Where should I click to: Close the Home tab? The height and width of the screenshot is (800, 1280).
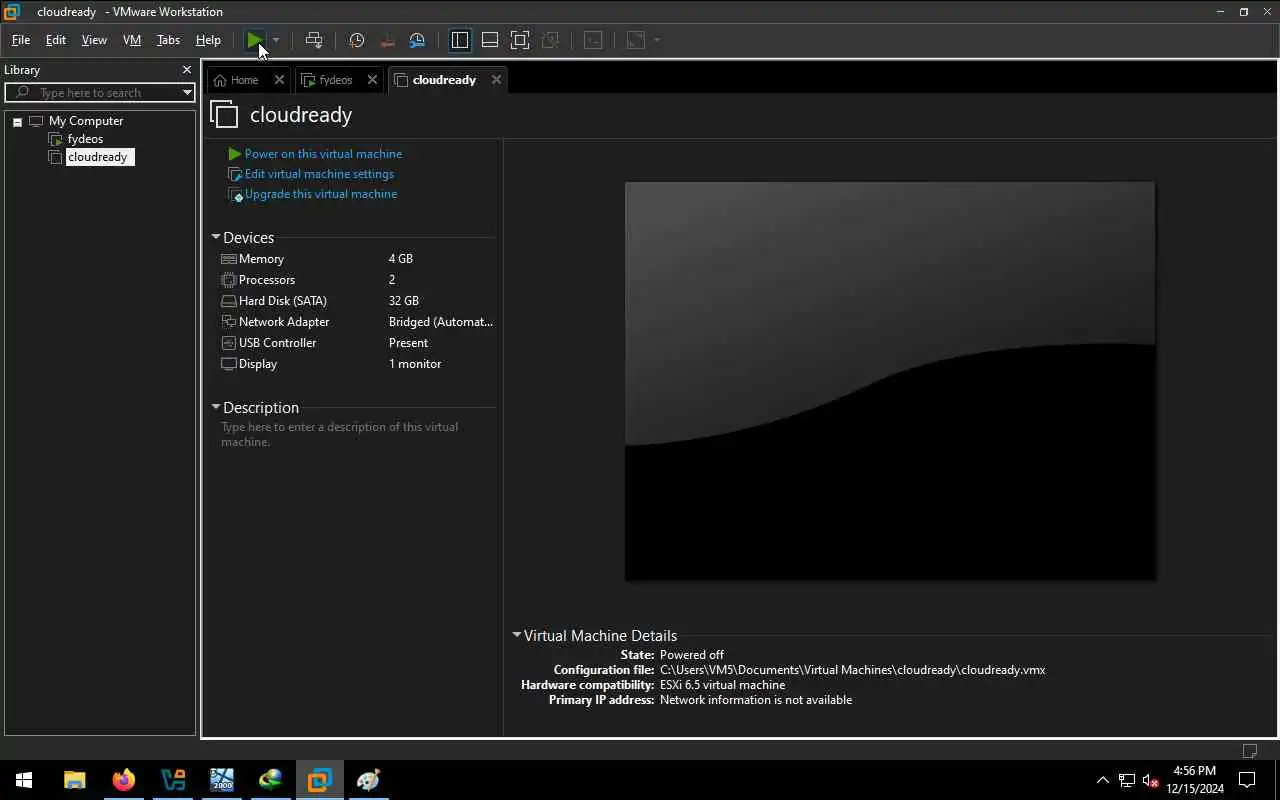coord(279,80)
